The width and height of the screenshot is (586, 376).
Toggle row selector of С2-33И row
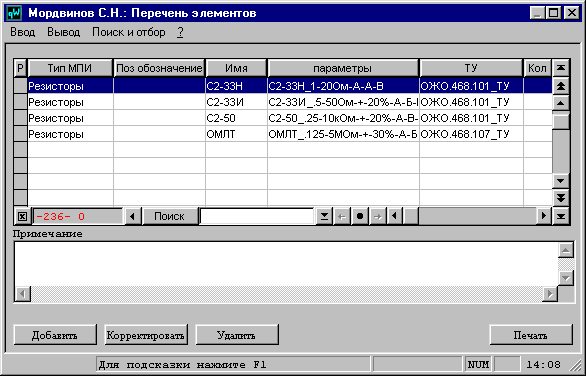pyautogui.click(x=21, y=102)
